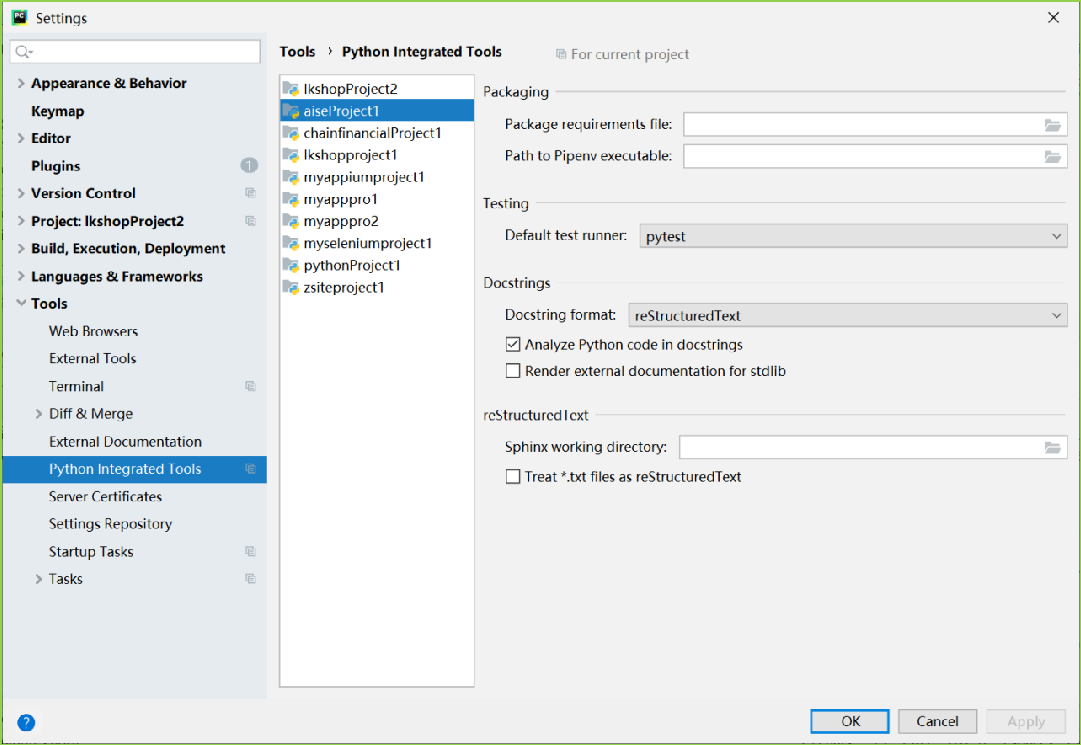Image resolution: width=1081 pixels, height=745 pixels.
Task: Click the folder browse icon for Package requirements file
Action: click(1052, 125)
